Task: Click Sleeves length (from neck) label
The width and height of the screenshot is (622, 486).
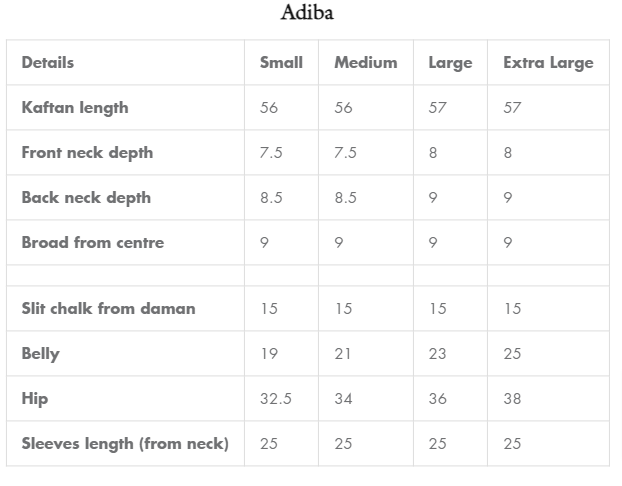Action: (125, 443)
